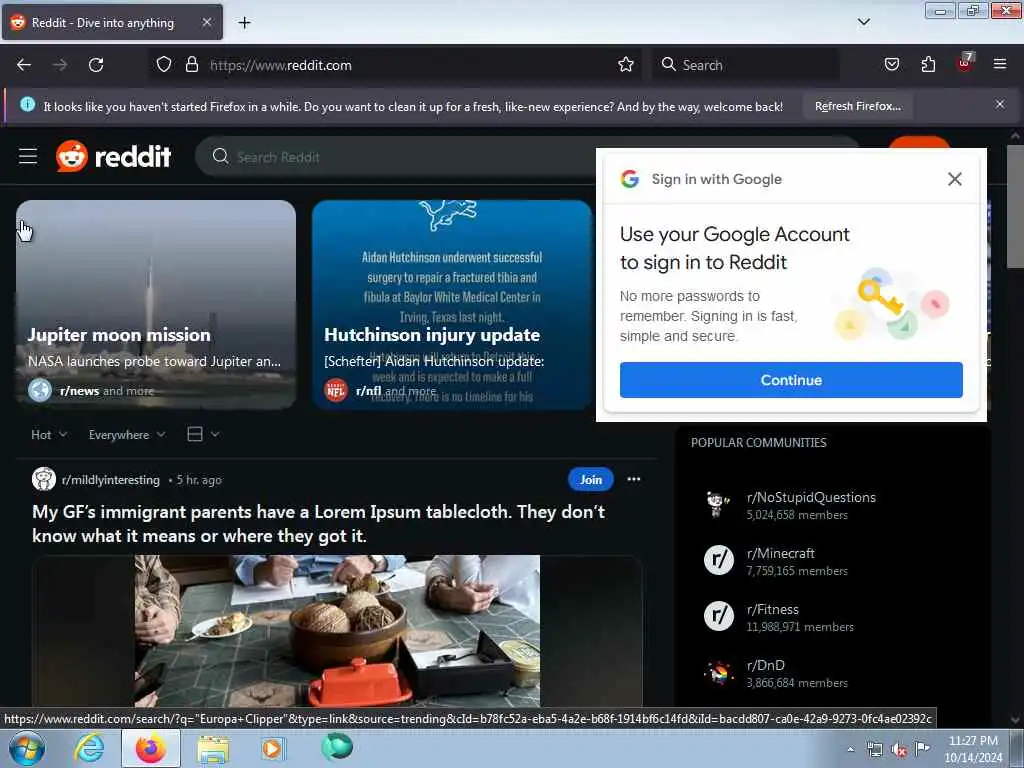Click the Refresh Firefox button
1024x768 pixels.
[x=857, y=106]
